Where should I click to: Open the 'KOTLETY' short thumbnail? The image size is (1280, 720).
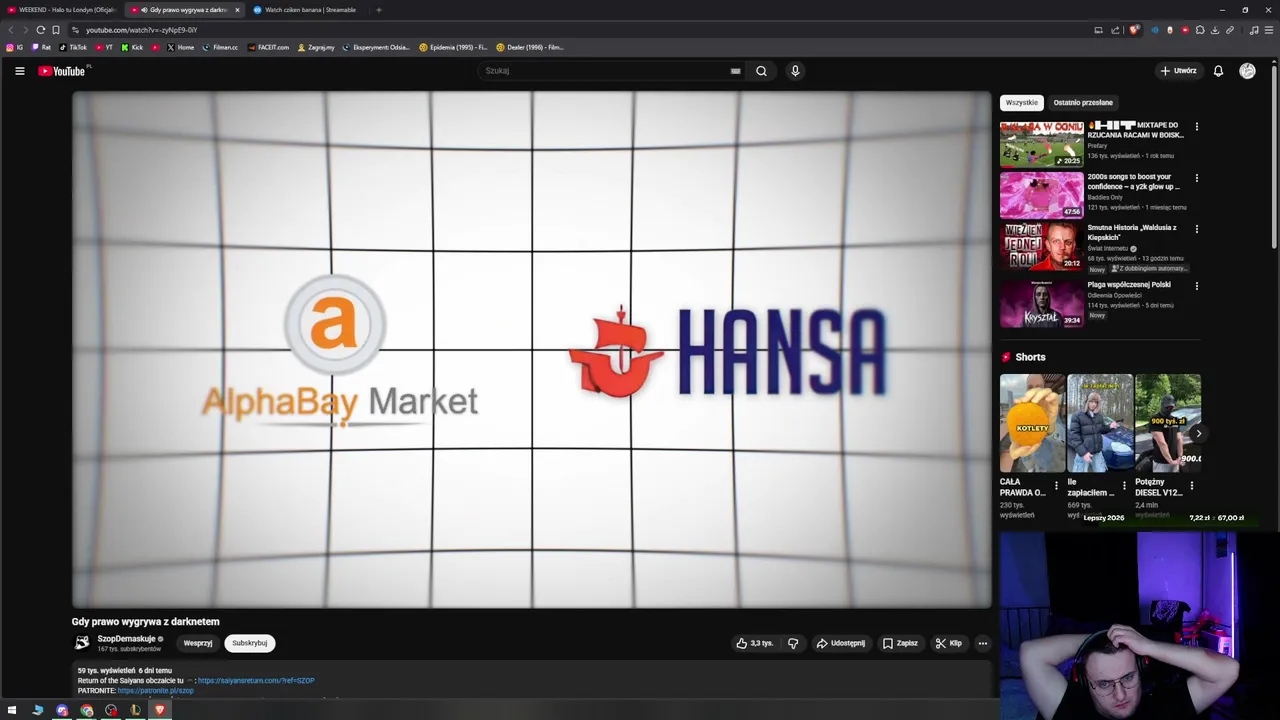click(1032, 423)
